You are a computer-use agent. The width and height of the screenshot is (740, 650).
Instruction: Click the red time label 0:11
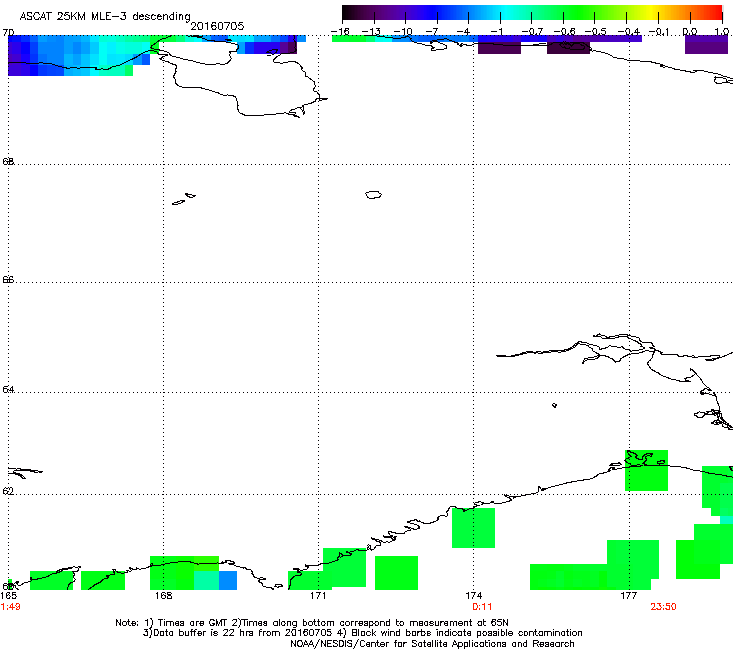pos(482,607)
